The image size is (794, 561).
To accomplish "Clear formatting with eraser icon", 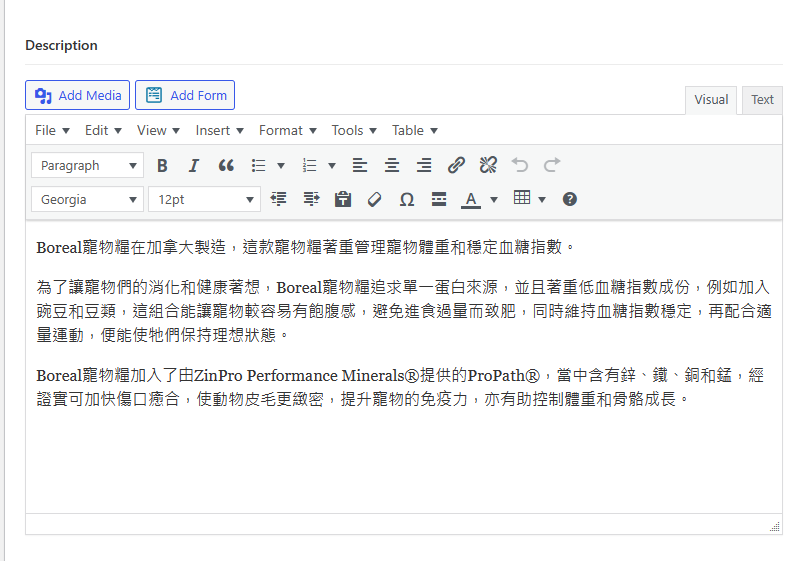I will [x=375, y=199].
